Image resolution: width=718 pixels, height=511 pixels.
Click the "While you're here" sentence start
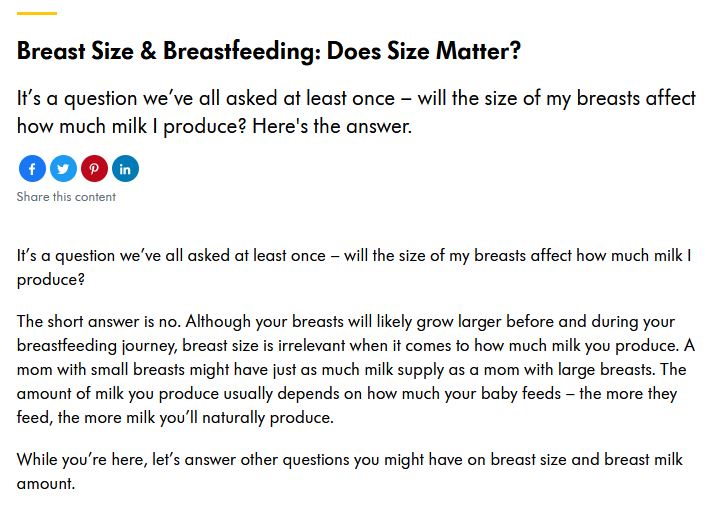click(x=82, y=460)
